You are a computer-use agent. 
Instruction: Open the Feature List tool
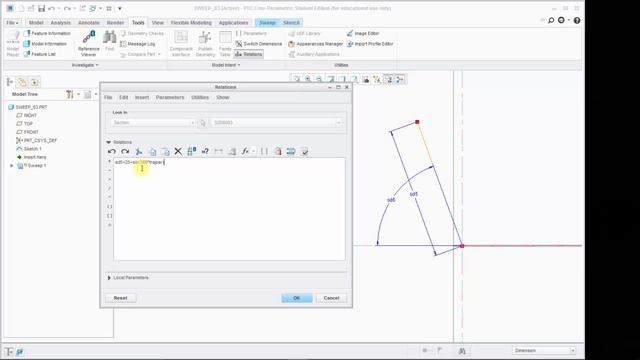pyautogui.click(x=40, y=54)
